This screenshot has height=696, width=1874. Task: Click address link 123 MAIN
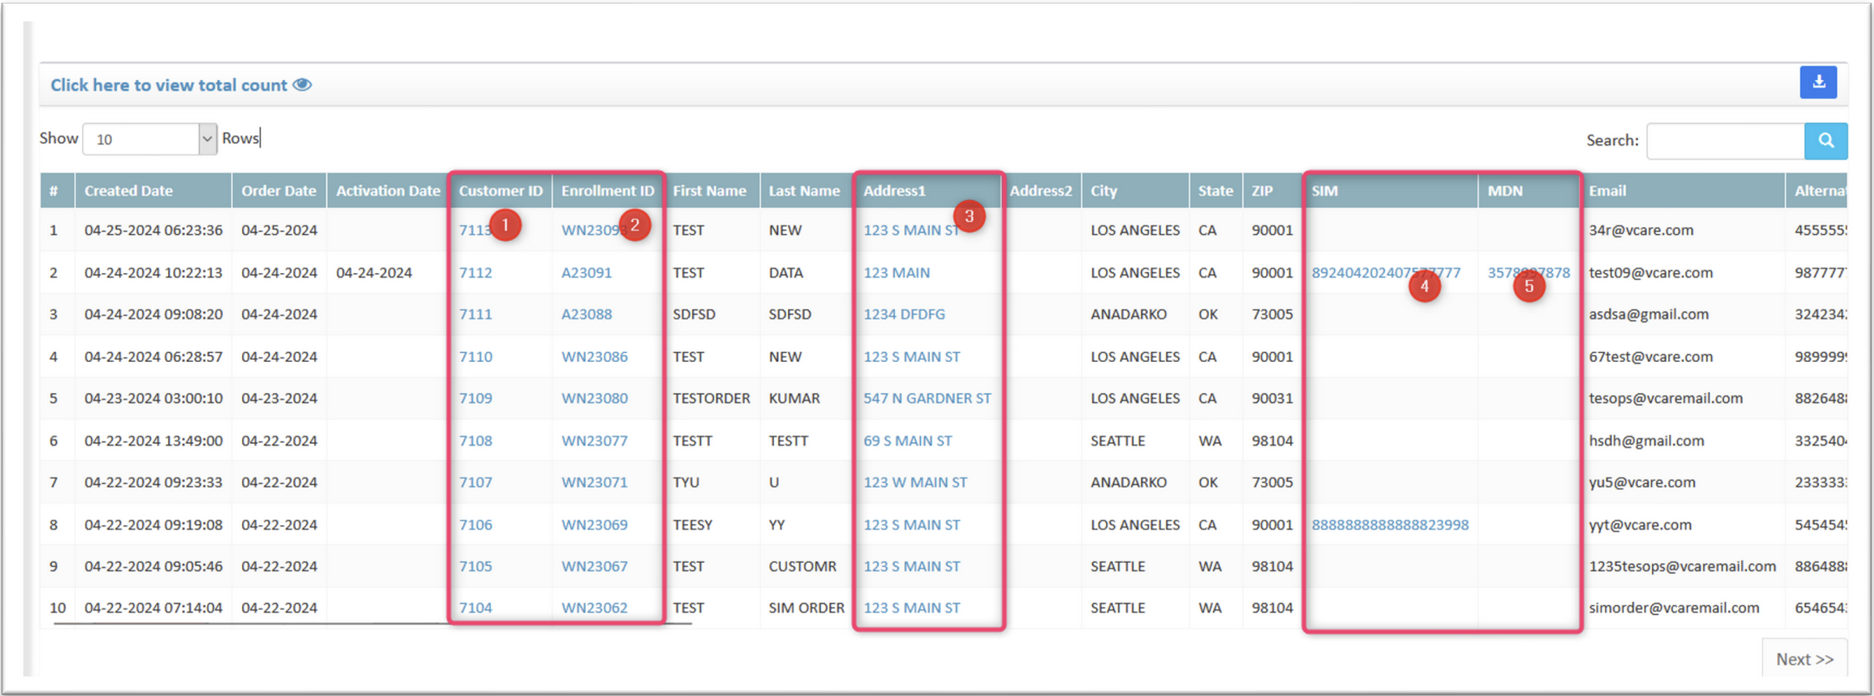pyautogui.click(x=896, y=272)
